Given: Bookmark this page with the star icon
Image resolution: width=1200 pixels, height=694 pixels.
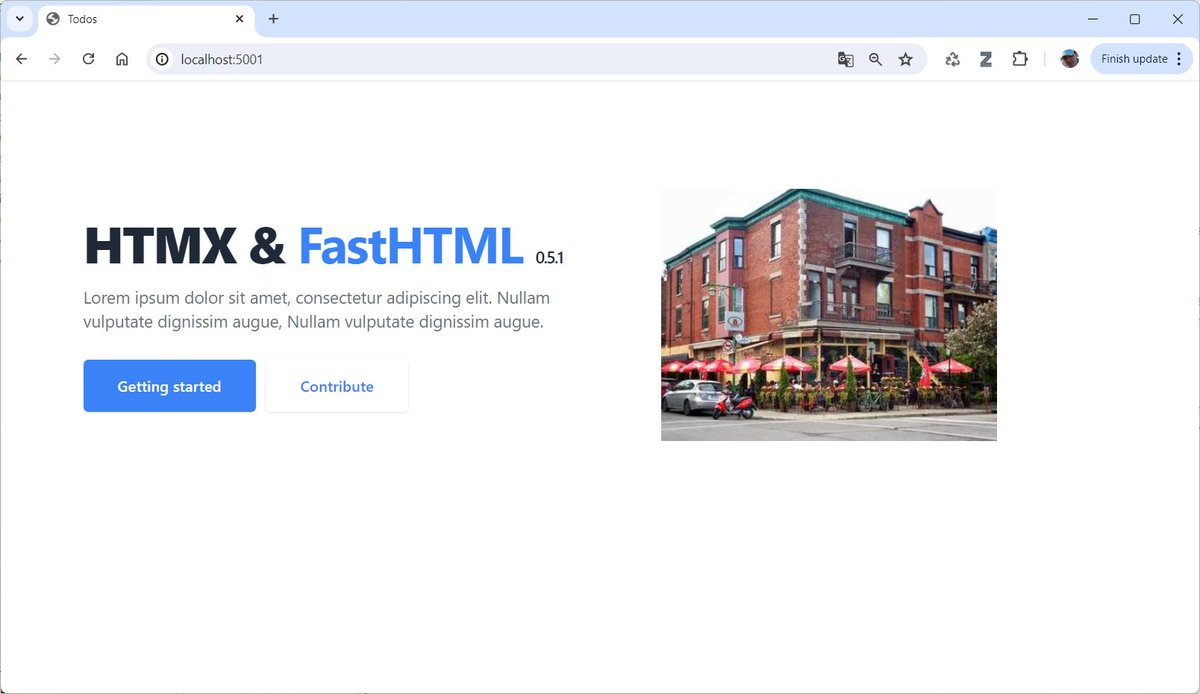Looking at the screenshot, I should 906,59.
